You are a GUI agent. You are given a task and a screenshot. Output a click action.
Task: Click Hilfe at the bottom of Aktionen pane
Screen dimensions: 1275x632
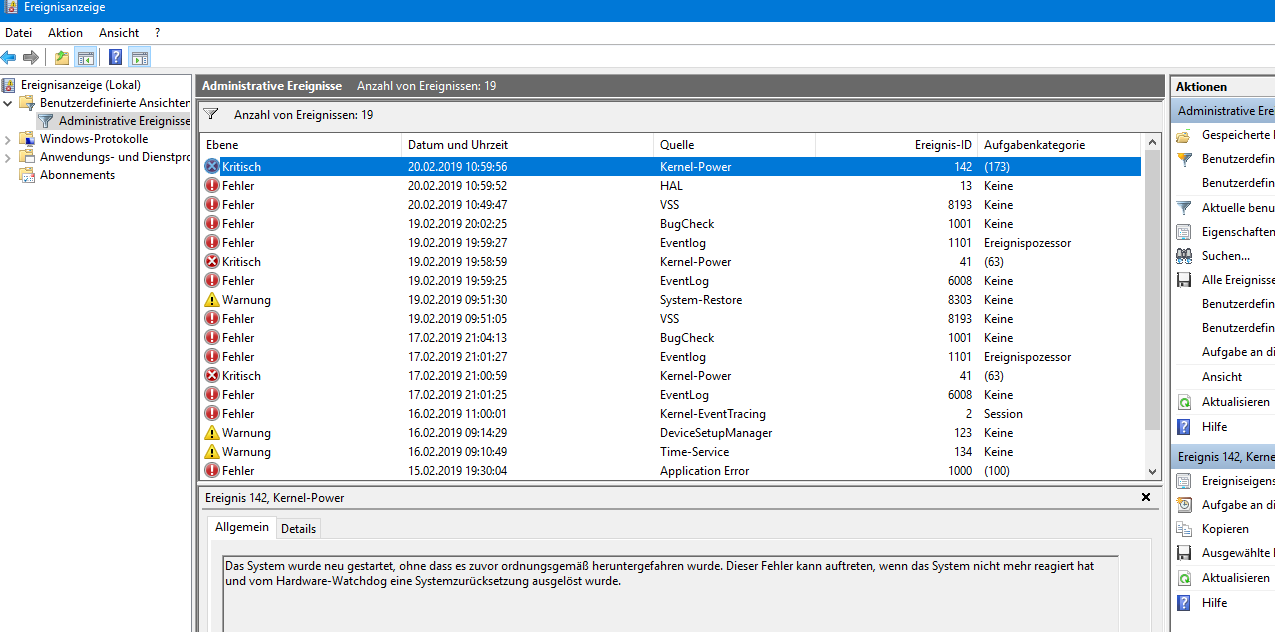coord(1214,603)
